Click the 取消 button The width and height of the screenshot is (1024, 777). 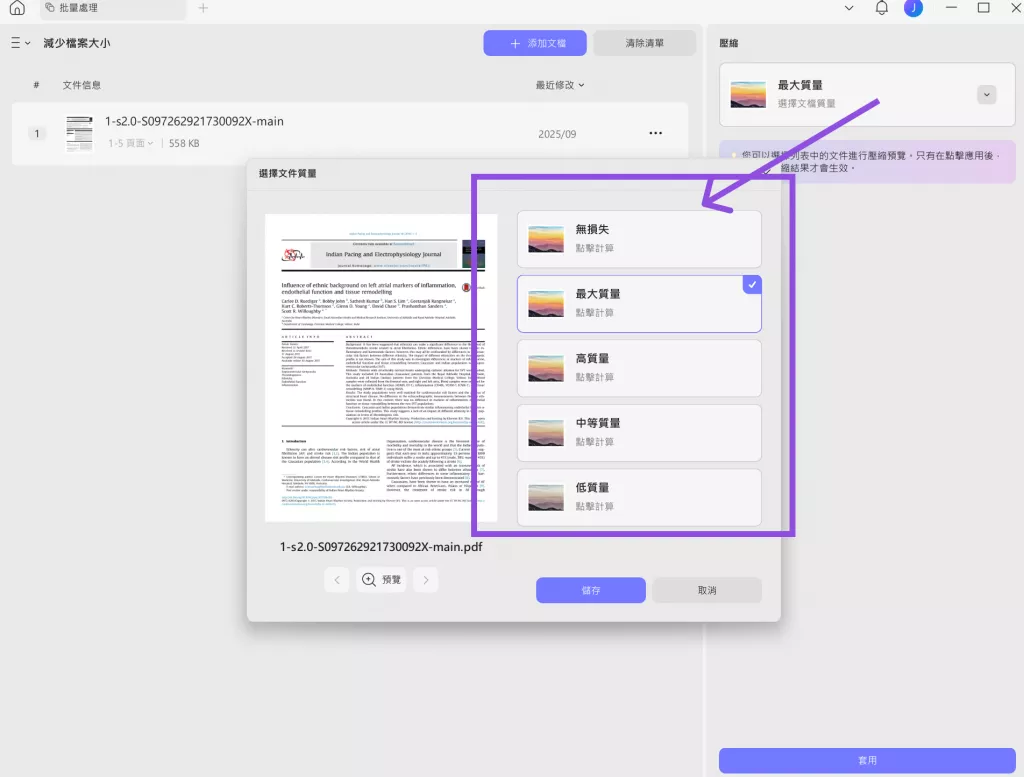707,590
